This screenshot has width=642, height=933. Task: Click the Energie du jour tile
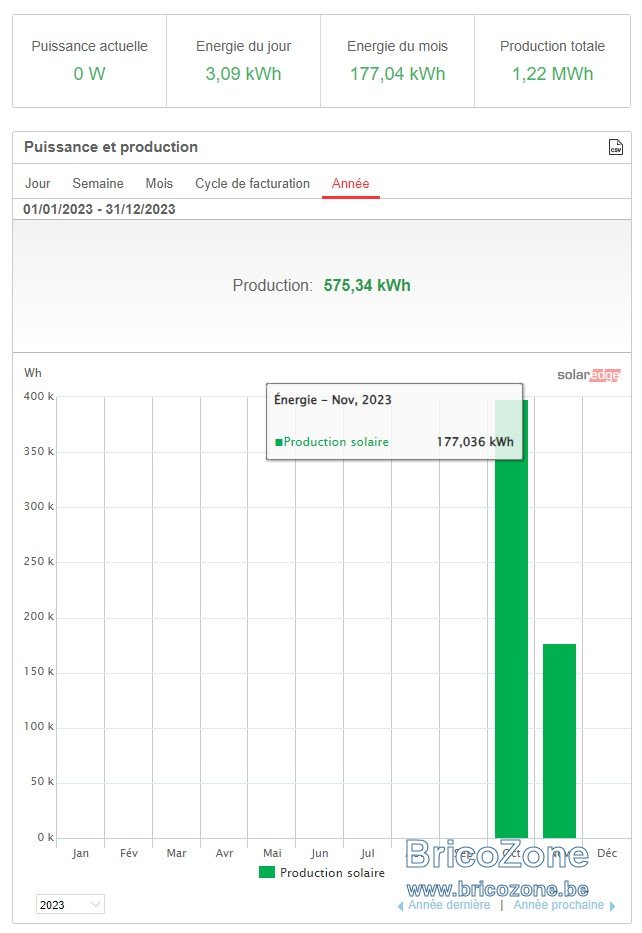click(x=243, y=61)
